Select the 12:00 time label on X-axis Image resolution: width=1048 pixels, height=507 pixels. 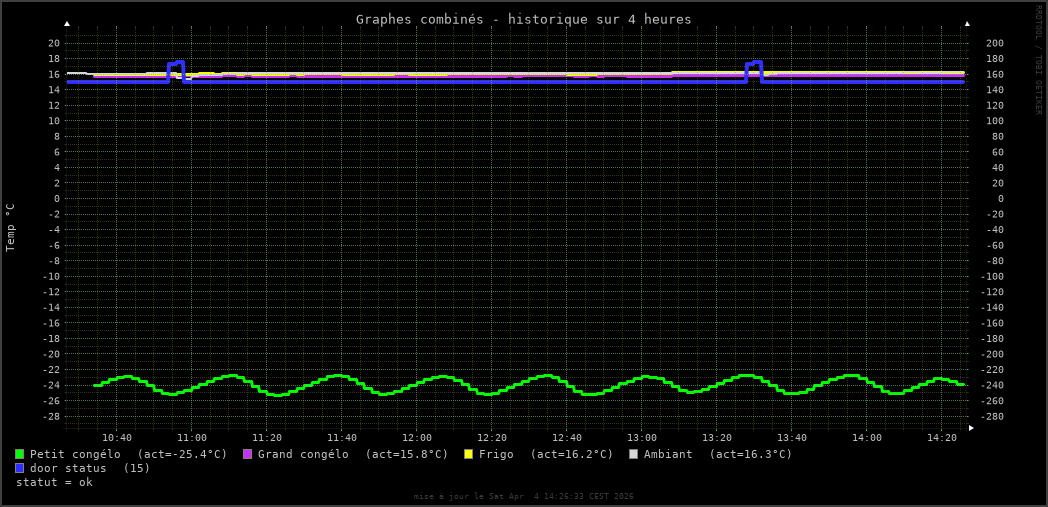(417, 438)
